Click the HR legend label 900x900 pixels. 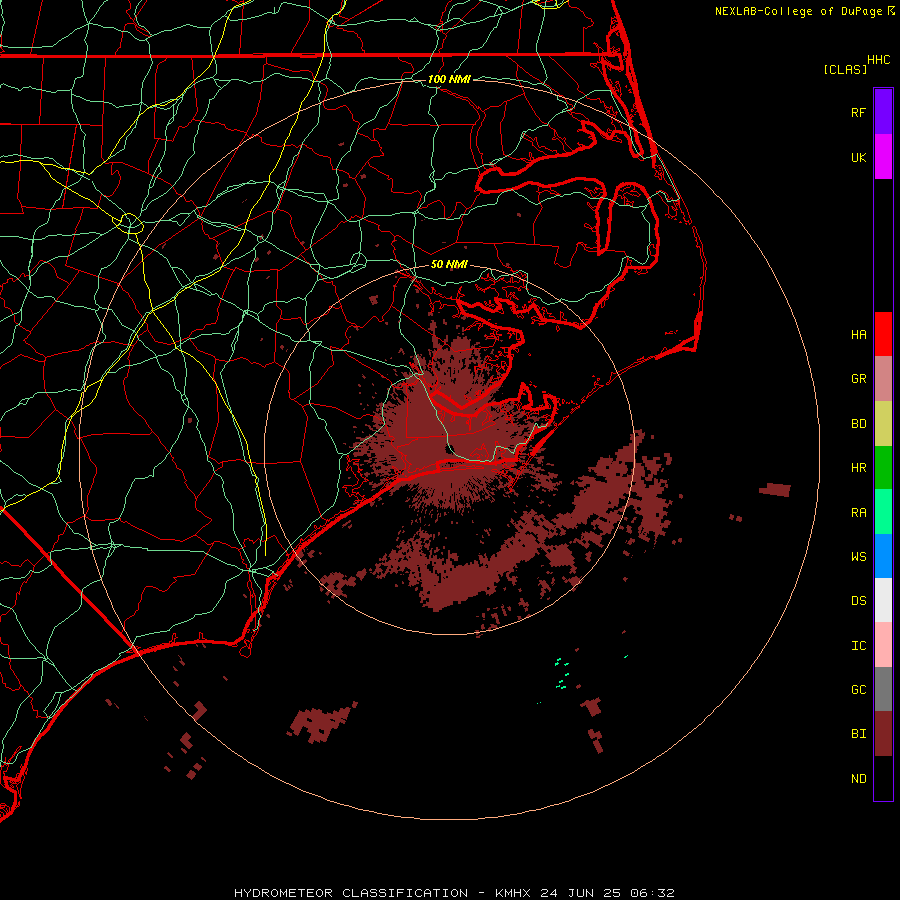[x=858, y=468]
